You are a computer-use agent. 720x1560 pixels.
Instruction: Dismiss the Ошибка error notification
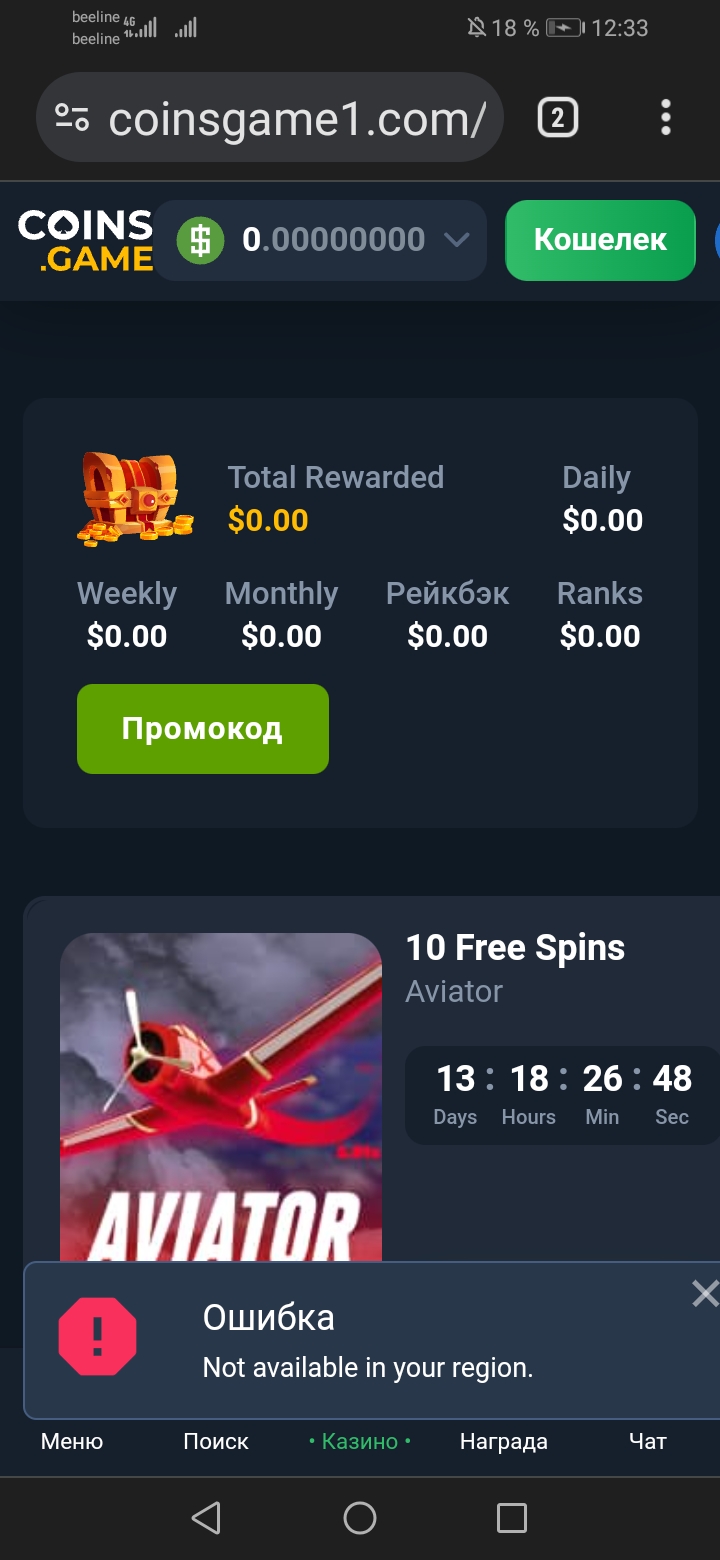tap(705, 1294)
